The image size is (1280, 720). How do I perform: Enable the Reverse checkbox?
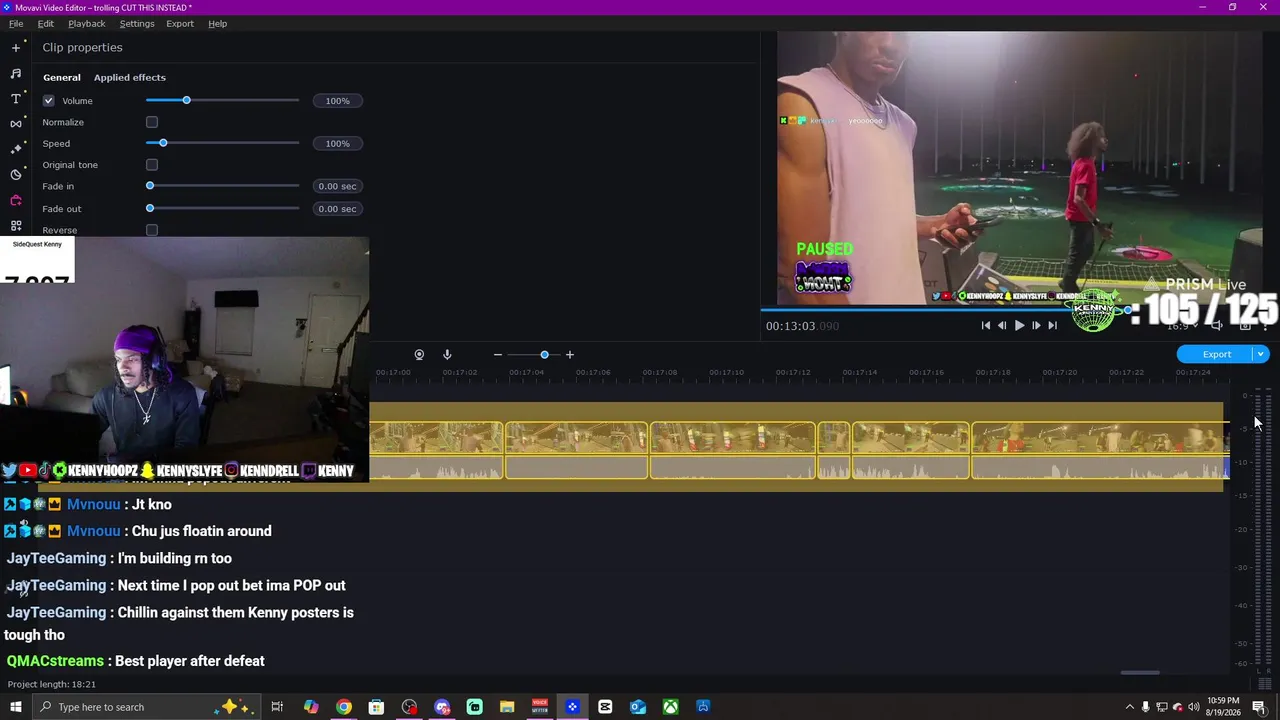click(x=152, y=230)
